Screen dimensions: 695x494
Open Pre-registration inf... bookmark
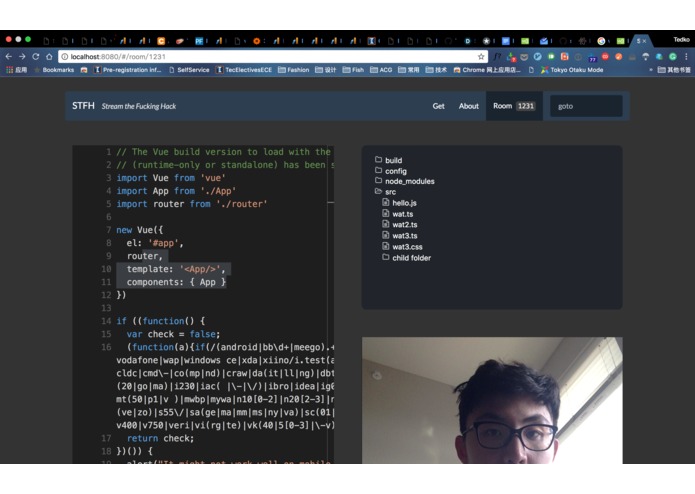[128, 70]
